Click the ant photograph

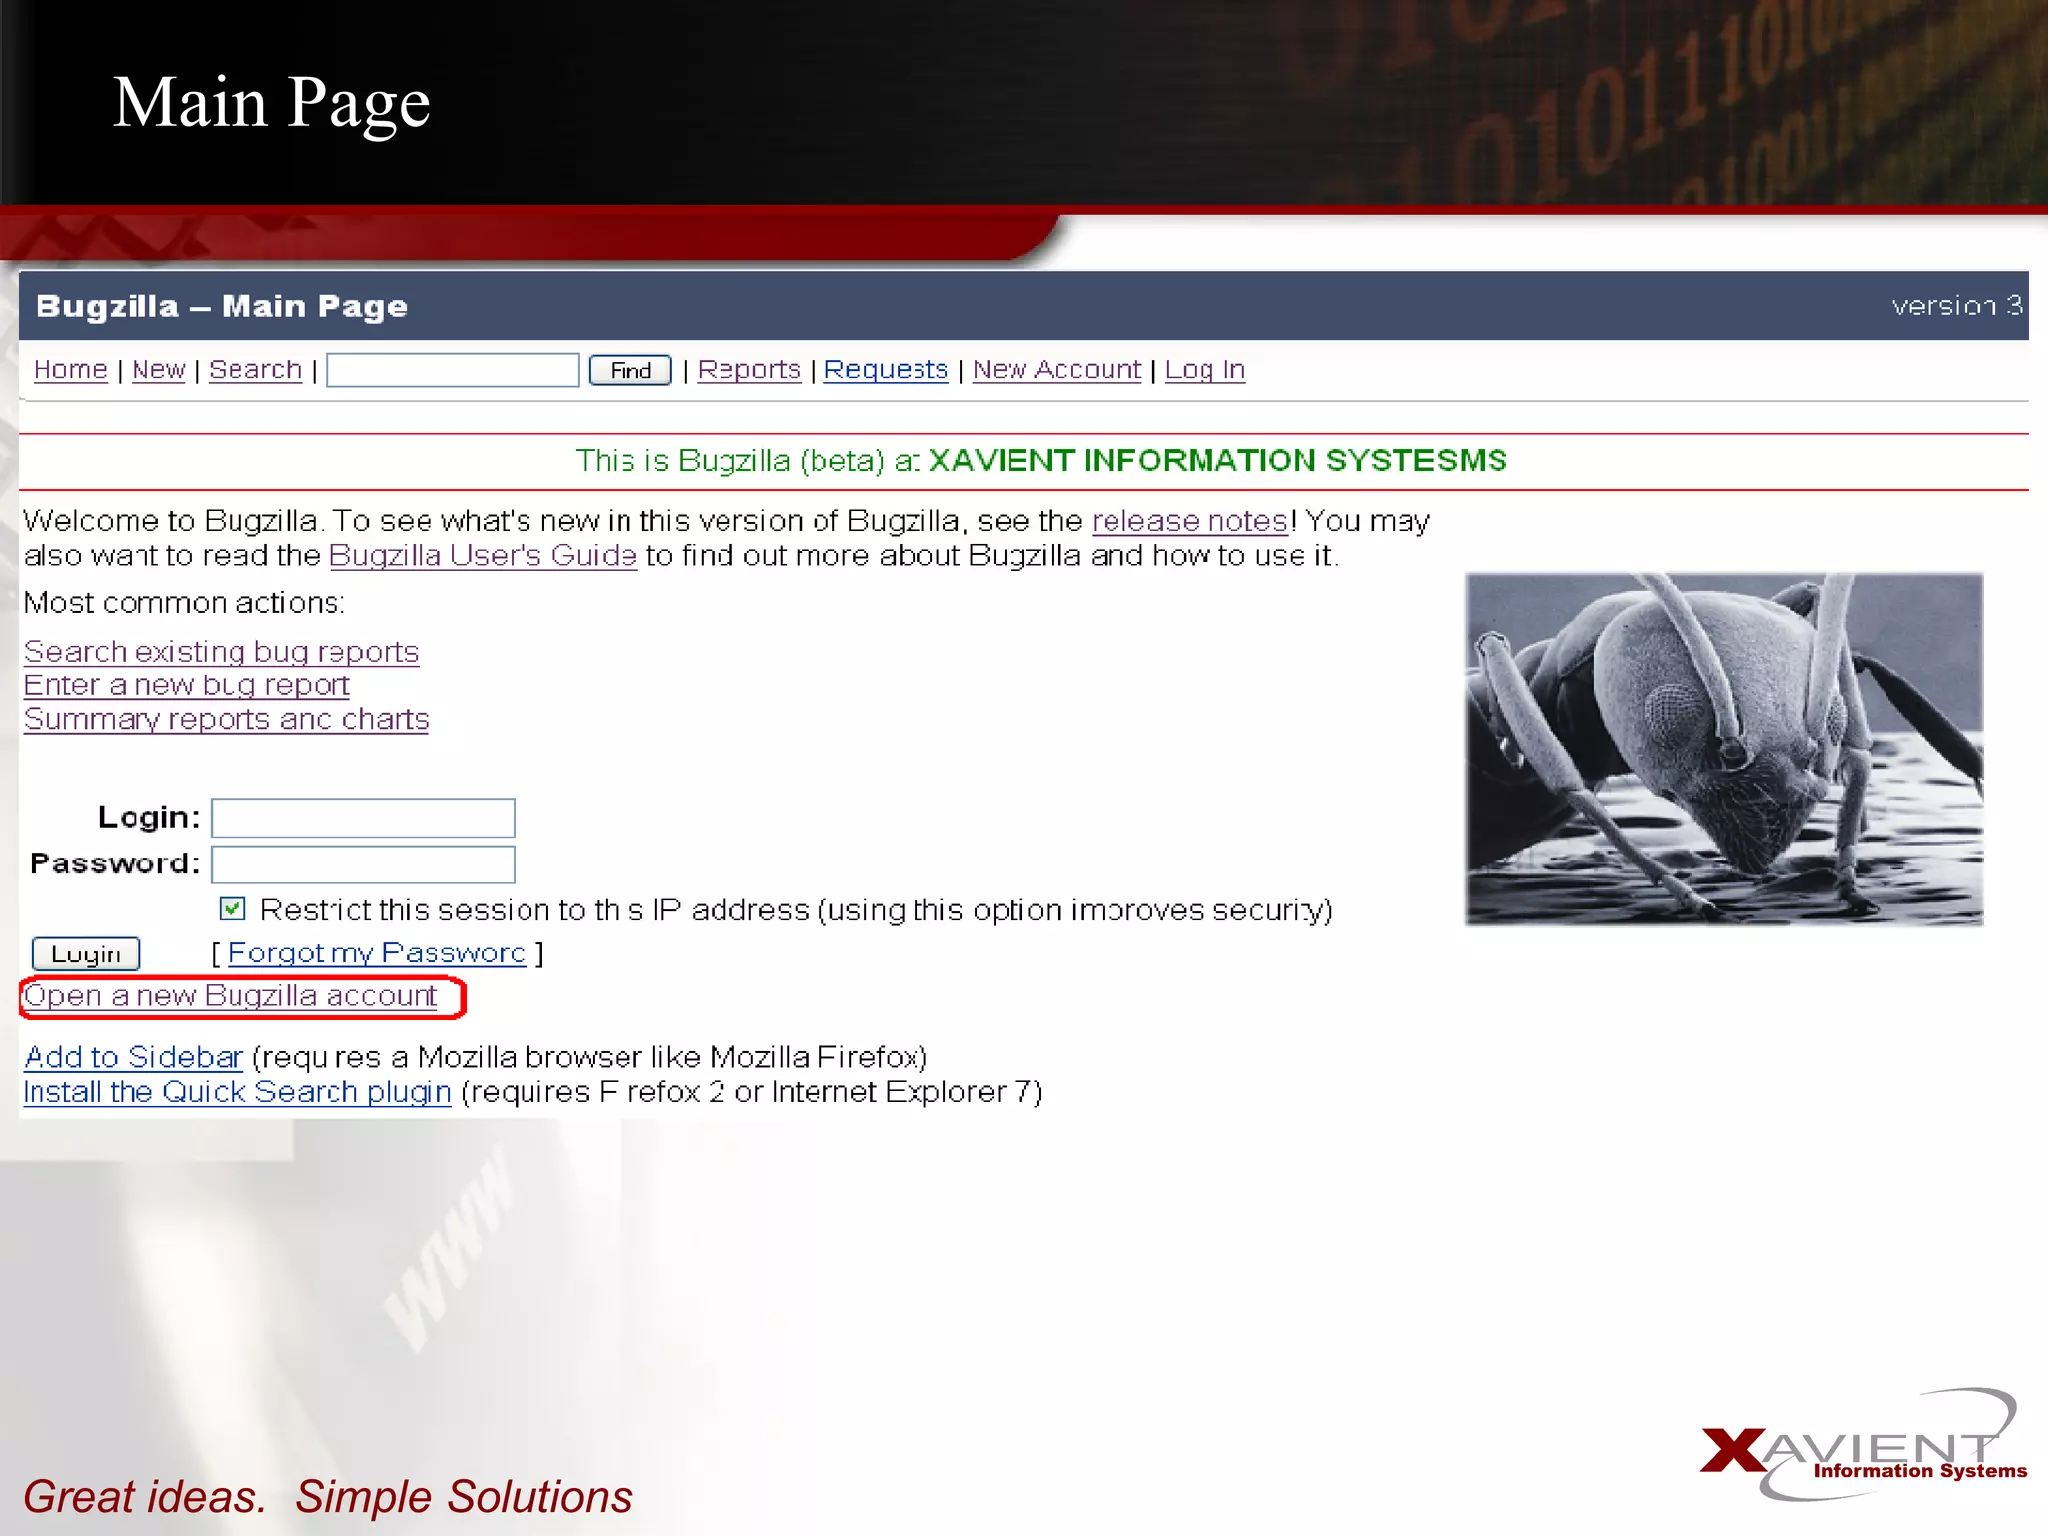pyautogui.click(x=1724, y=749)
